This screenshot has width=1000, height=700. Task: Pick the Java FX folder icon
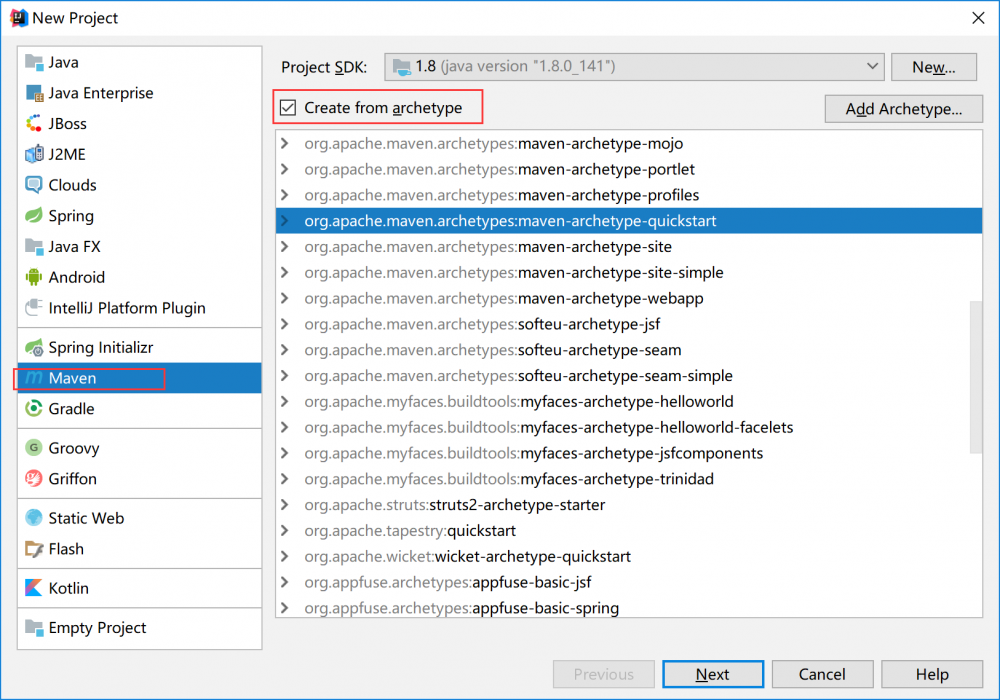click(x=34, y=246)
